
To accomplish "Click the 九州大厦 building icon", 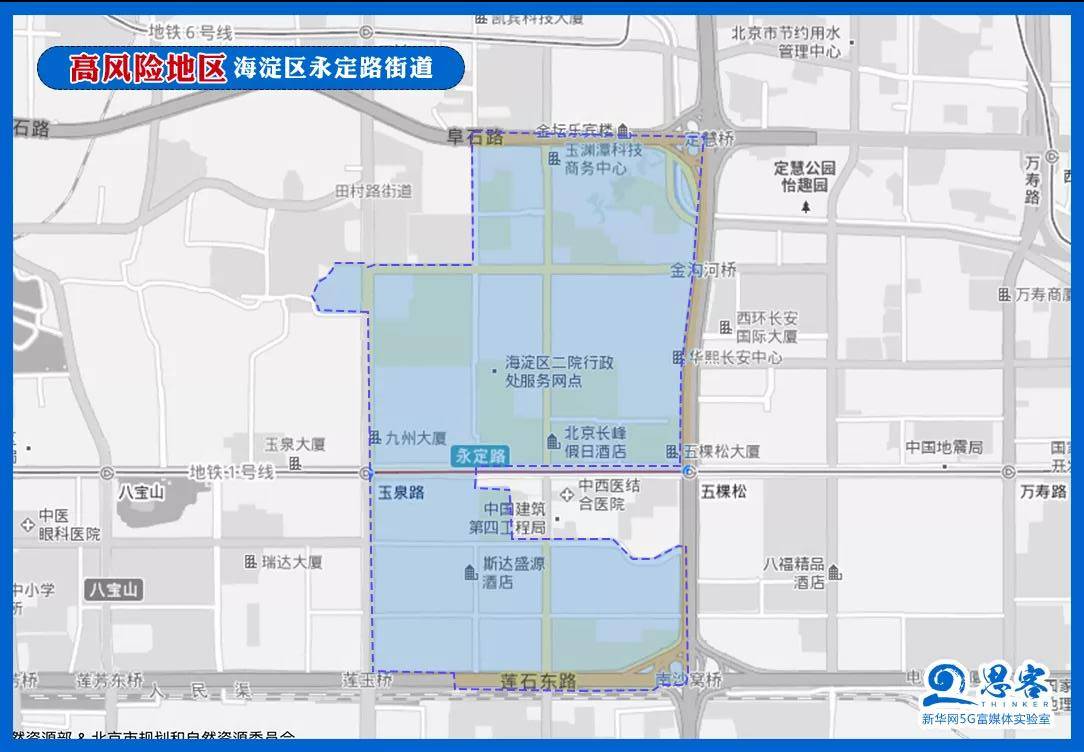I will coord(376,437).
